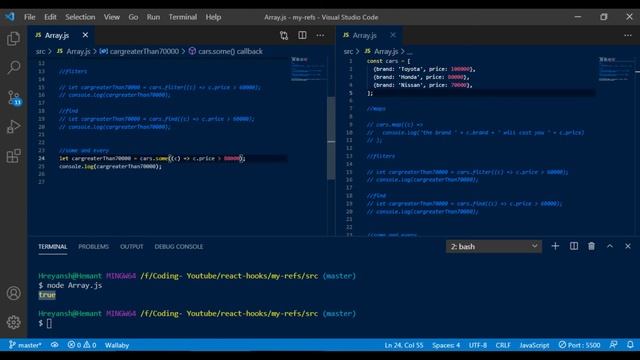
Task: Open the Explorer view in activity bar
Action: [x=13, y=39]
